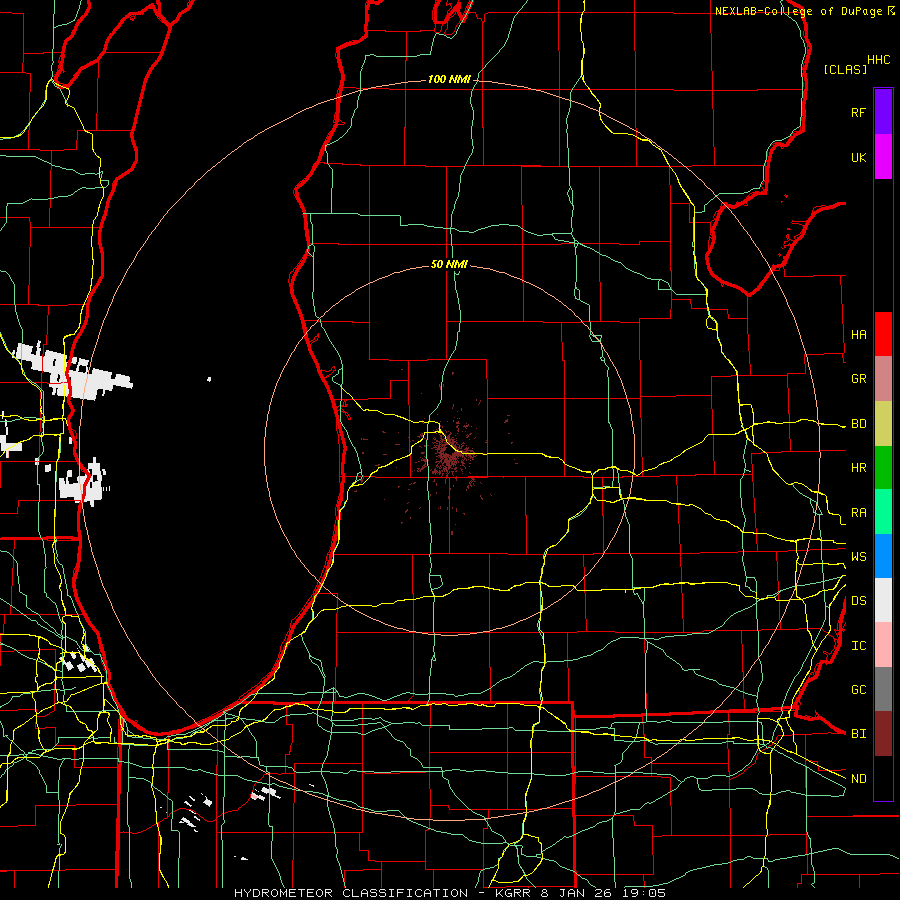Click the BD legend label
Viewport: 900px width, 900px height.
point(859,424)
